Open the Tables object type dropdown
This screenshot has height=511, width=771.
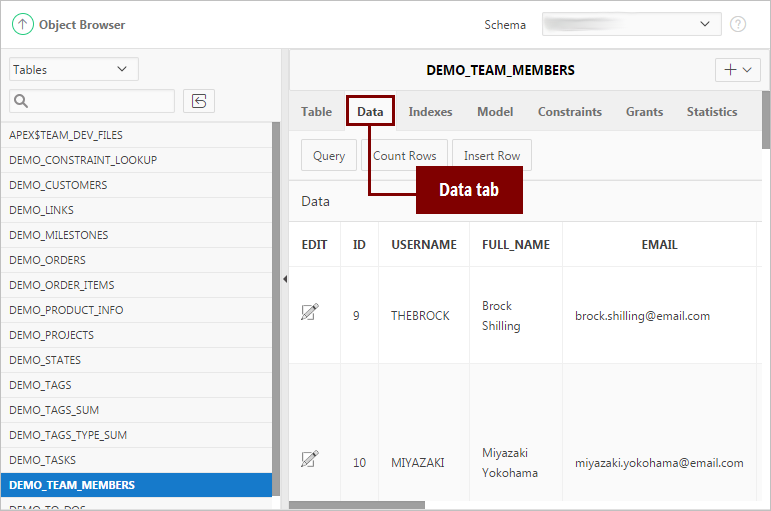coord(73,69)
